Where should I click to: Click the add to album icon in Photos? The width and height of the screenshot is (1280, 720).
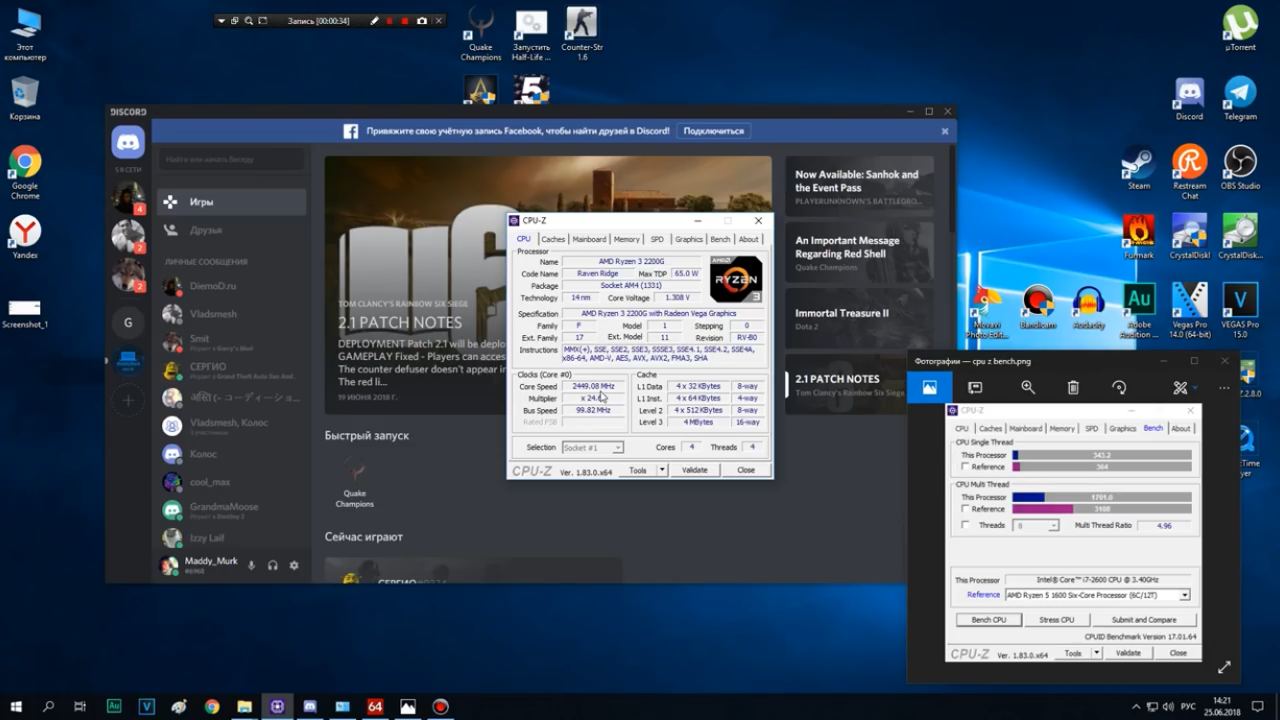coord(975,388)
